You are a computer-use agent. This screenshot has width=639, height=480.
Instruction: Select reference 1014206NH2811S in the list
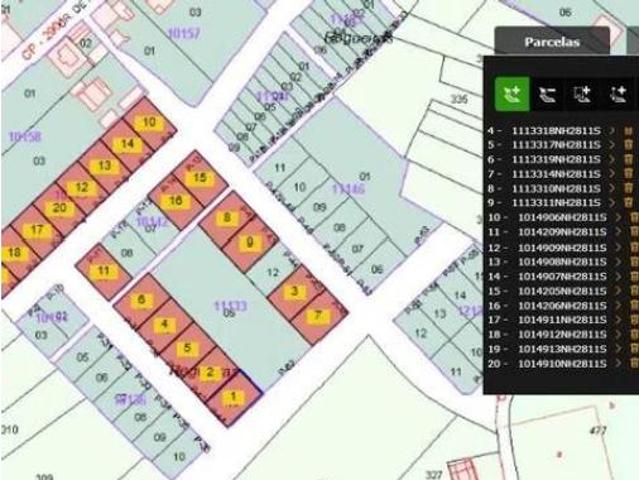tap(562, 305)
